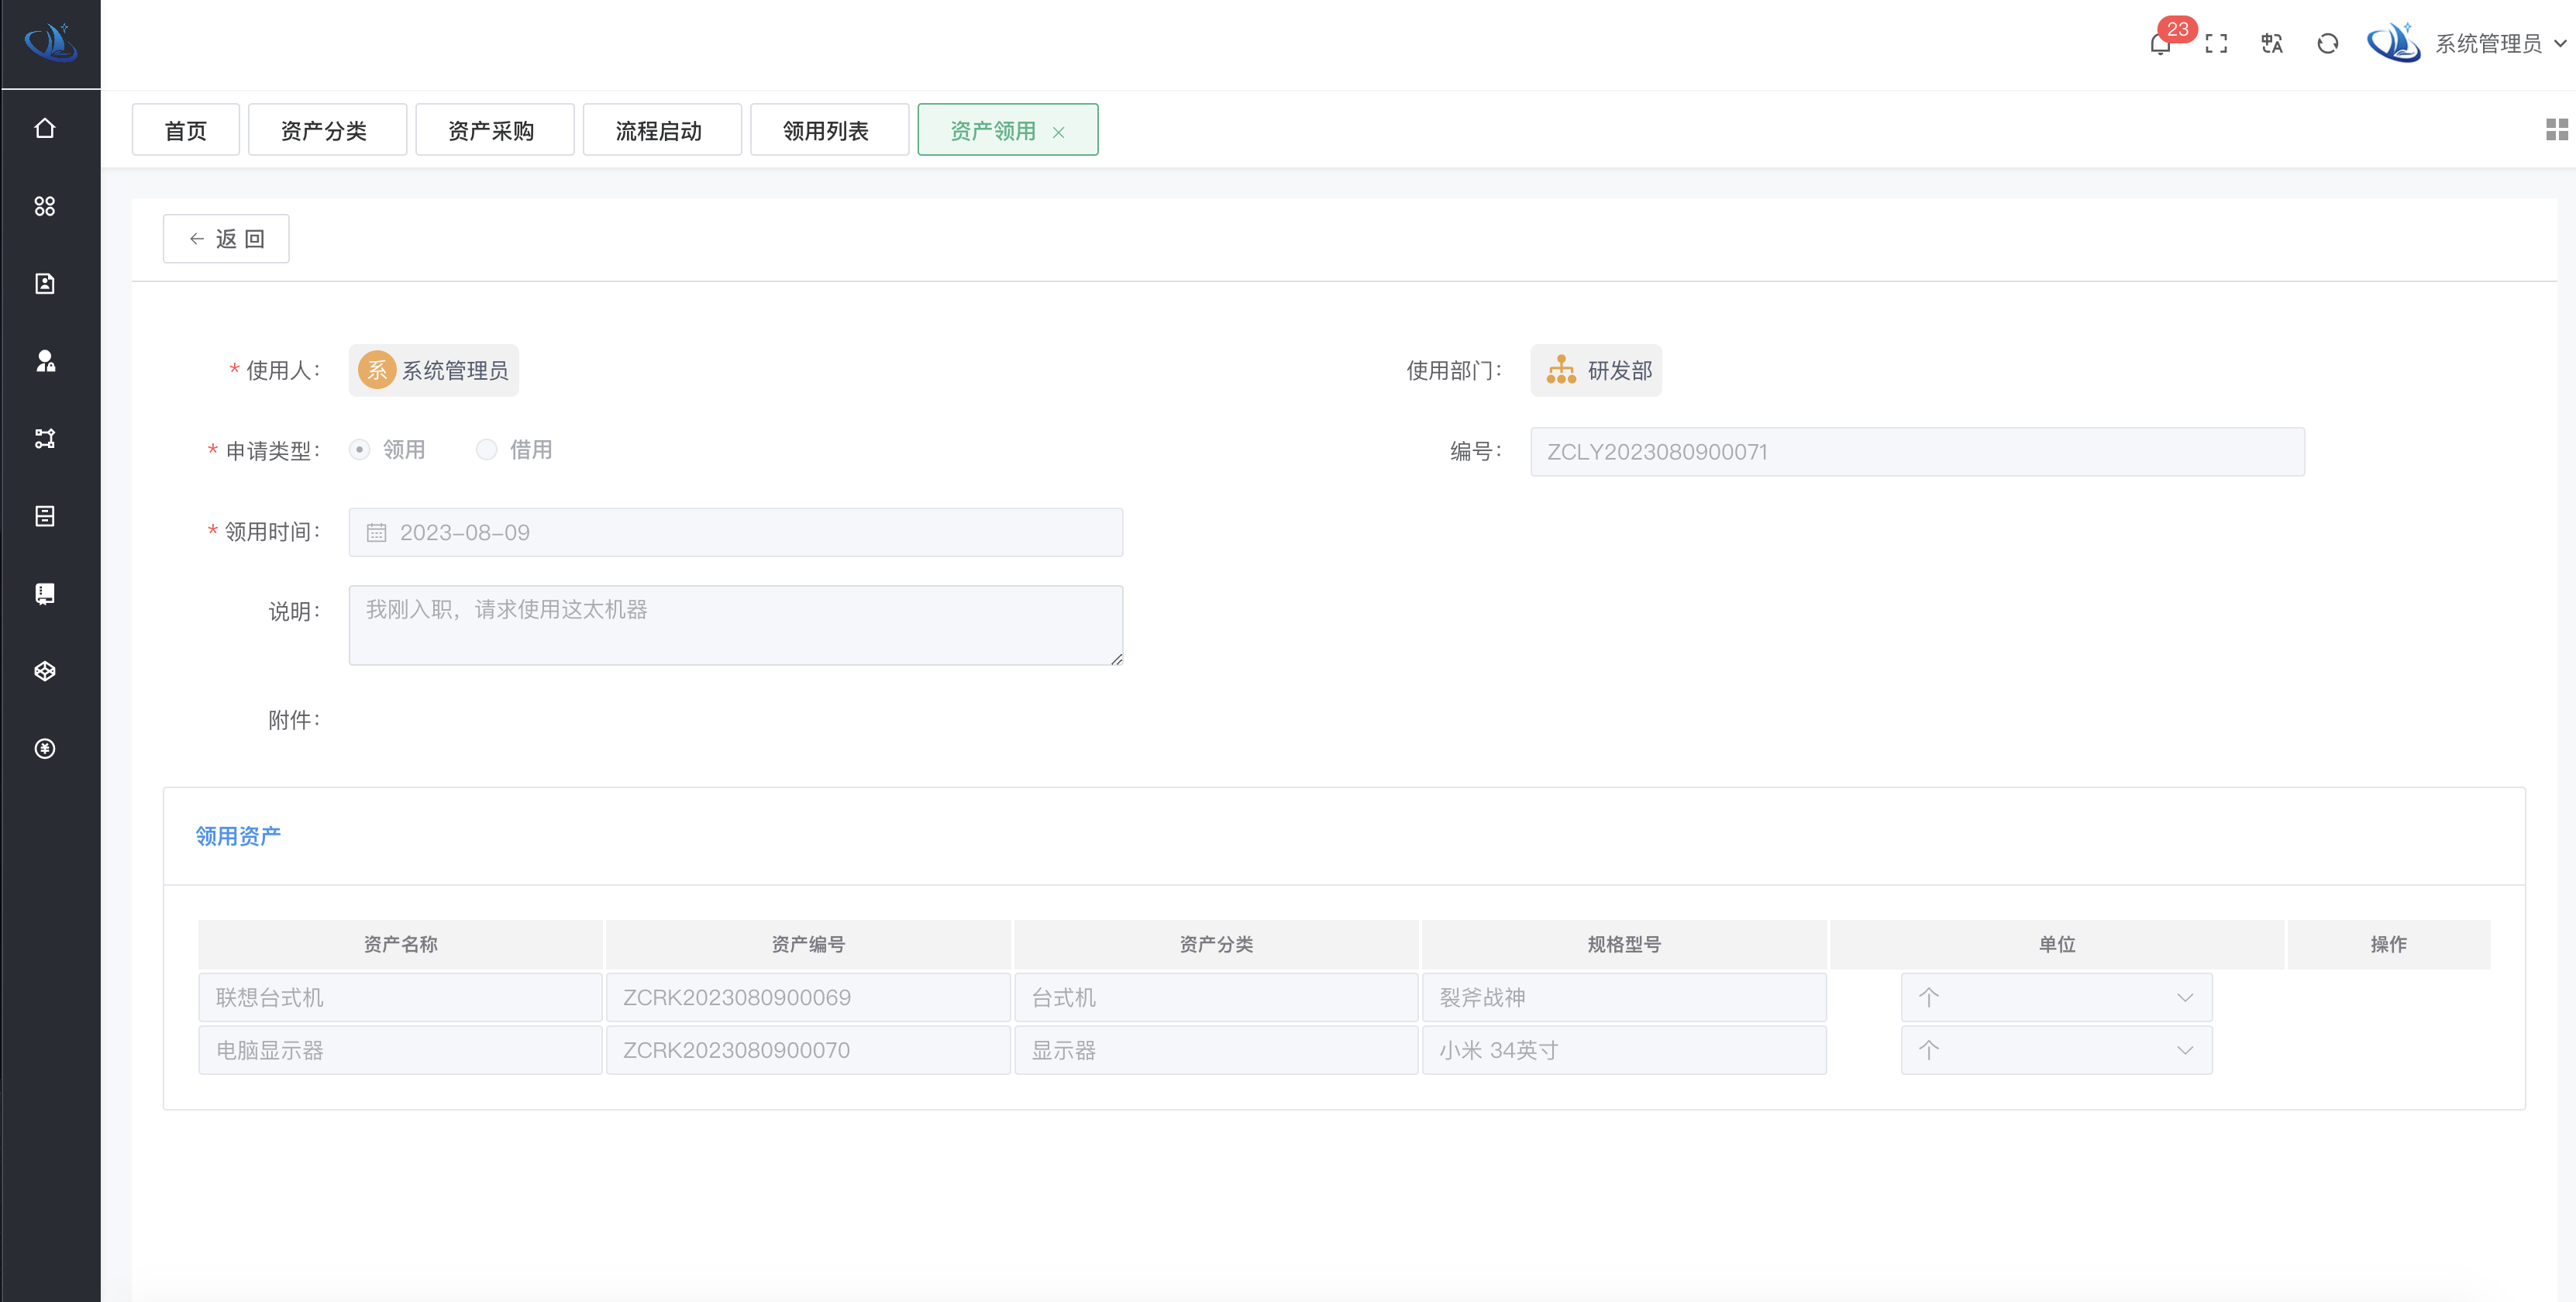Click the 规格型号 column header
The image size is (2576, 1302).
[x=1624, y=944]
